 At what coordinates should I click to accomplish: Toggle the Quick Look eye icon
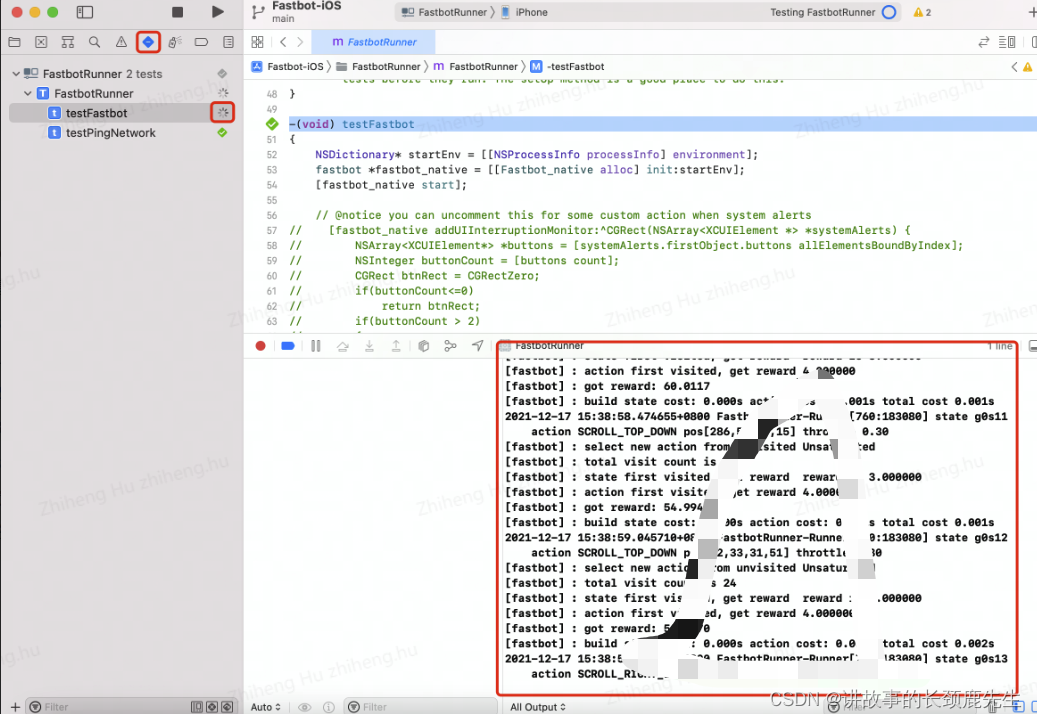304,707
